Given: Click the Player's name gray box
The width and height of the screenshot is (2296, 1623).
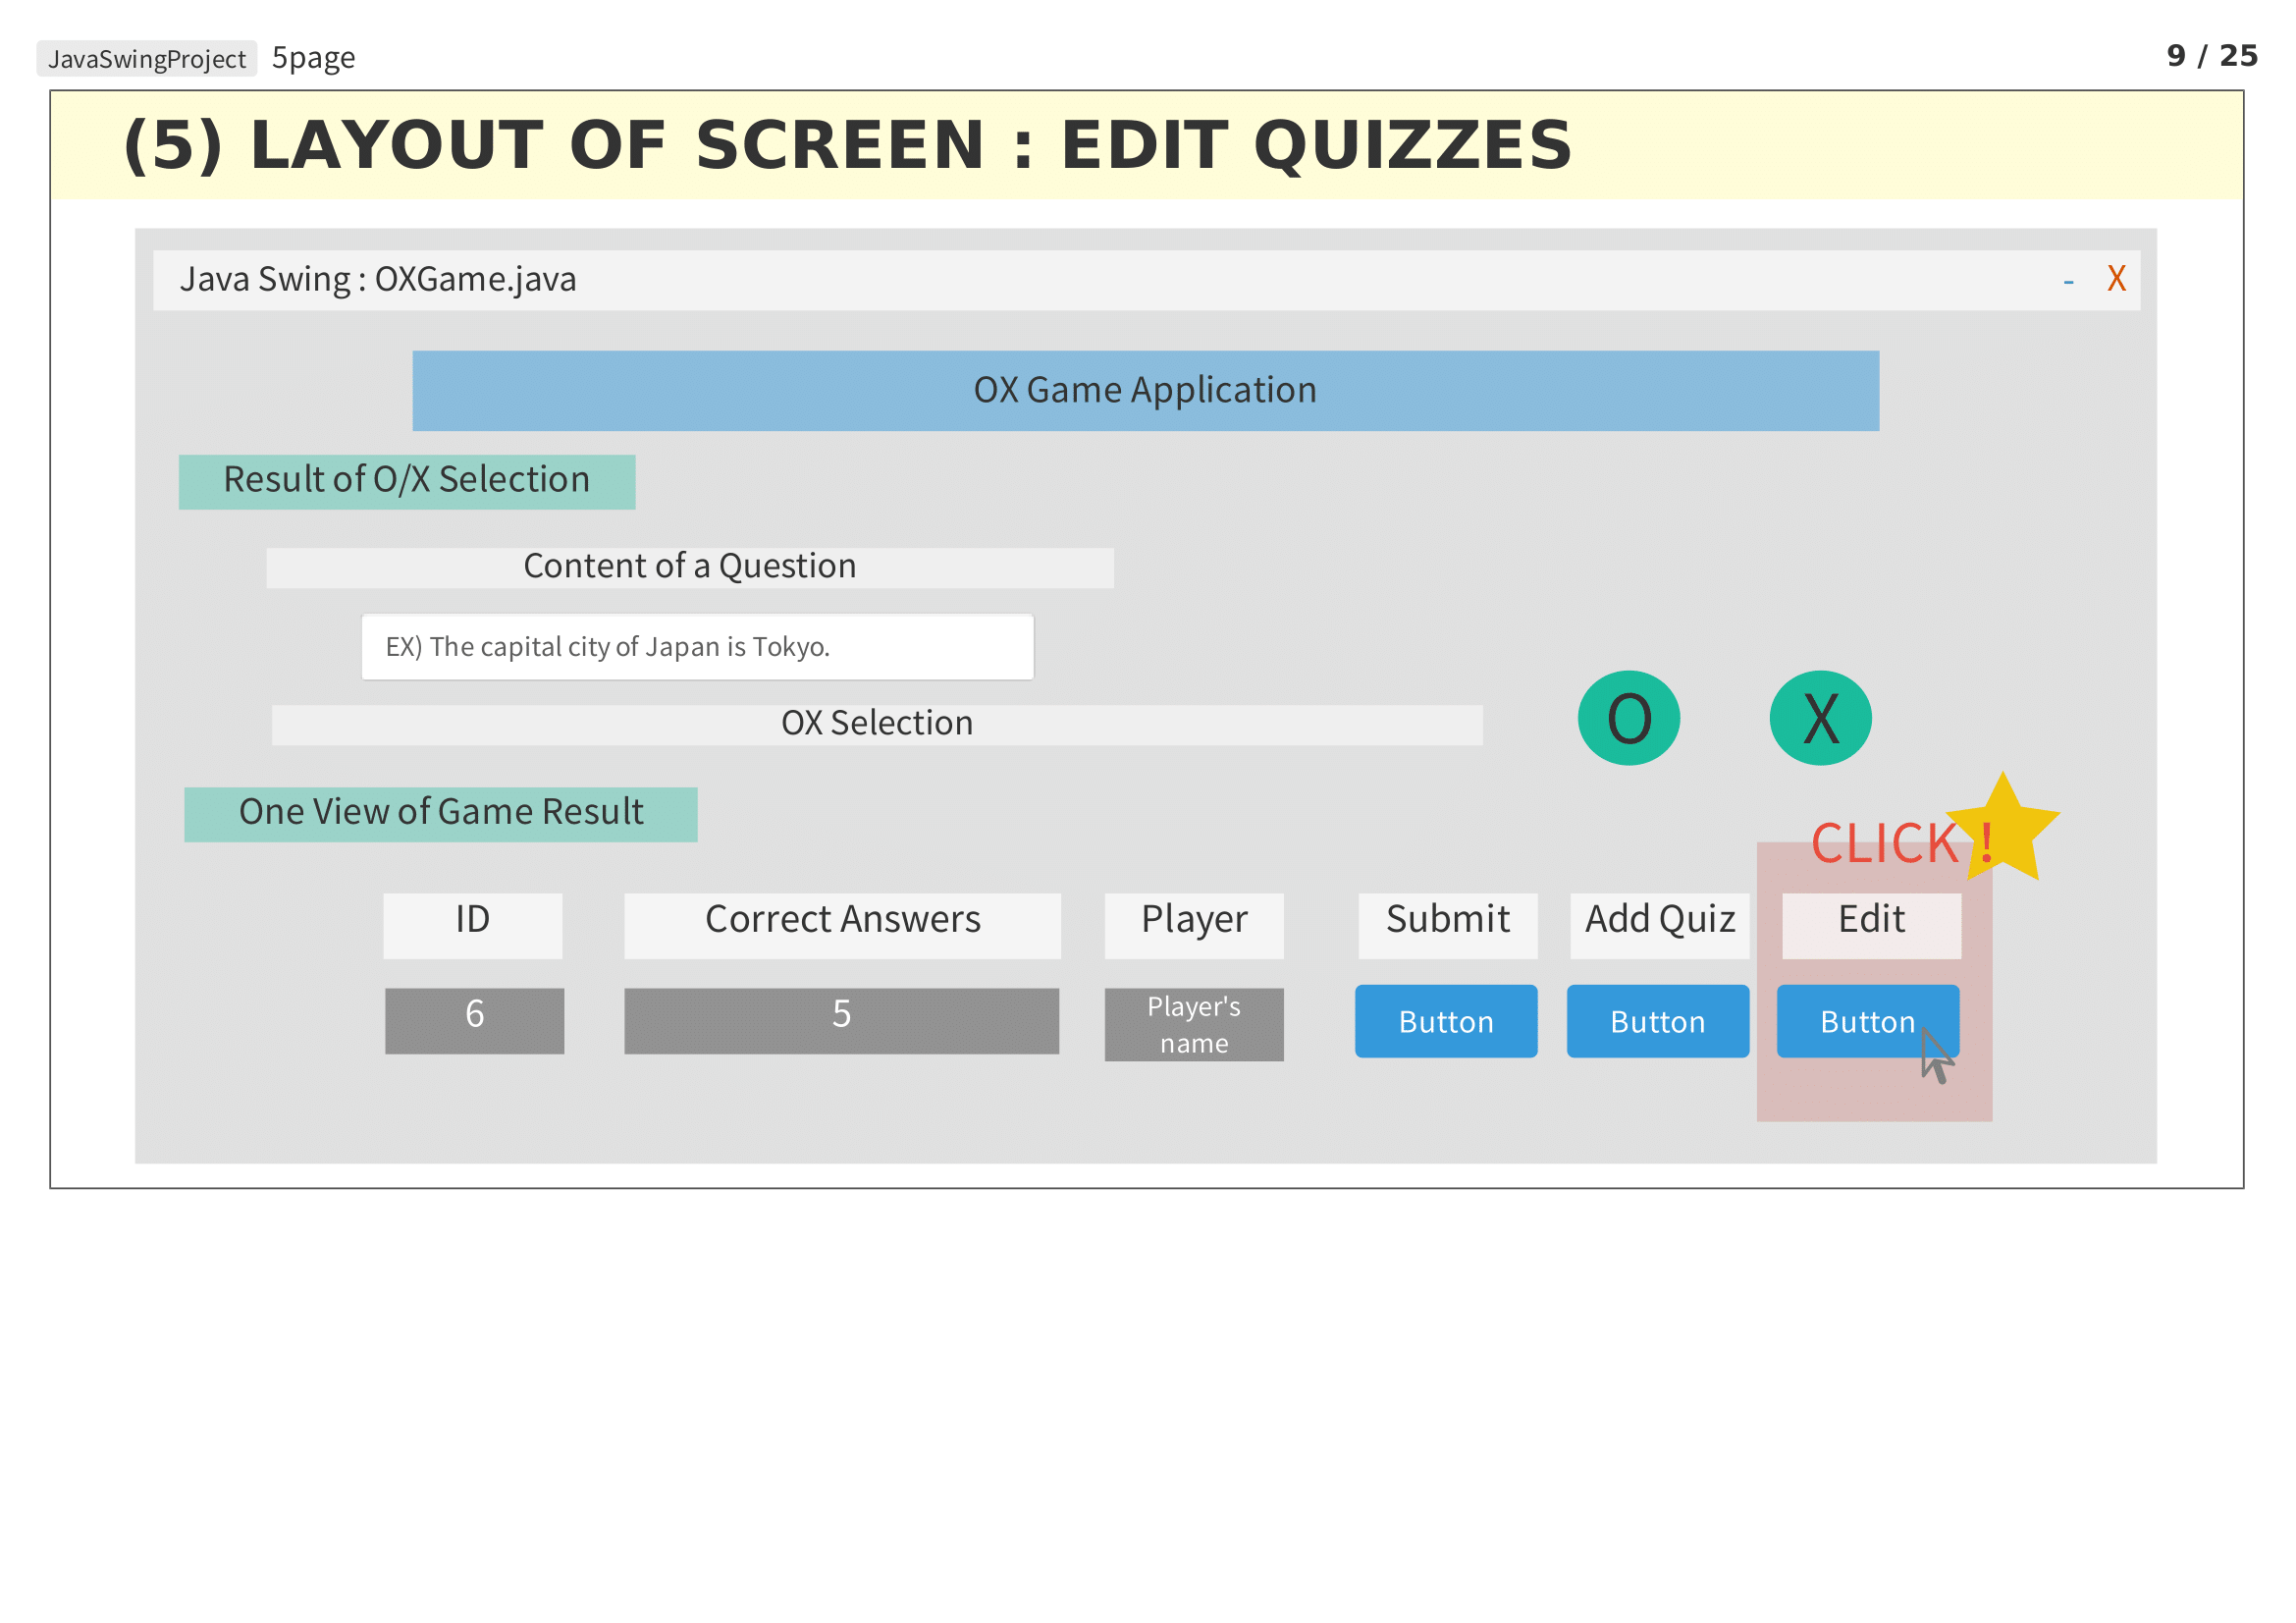Looking at the screenshot, I should [1193, 1024].
